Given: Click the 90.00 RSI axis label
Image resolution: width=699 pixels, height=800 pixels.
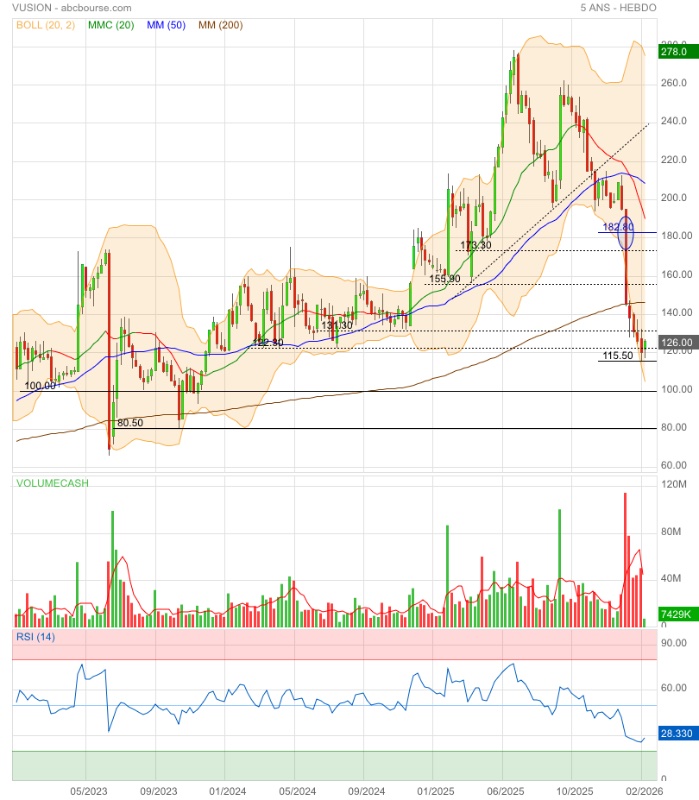Looking at the screenshot, I should click(x=673, y=643).
